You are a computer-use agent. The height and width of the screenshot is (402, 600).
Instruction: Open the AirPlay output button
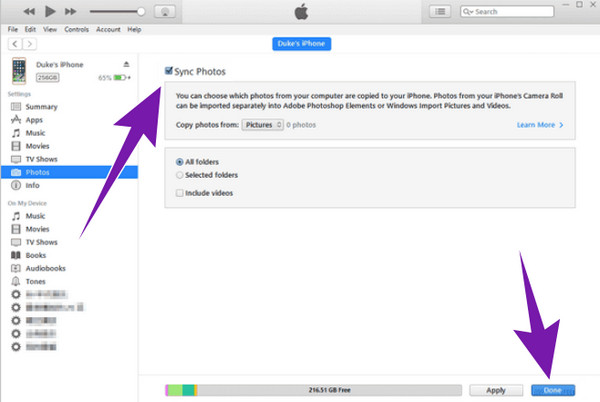click(x=165, y=11)
